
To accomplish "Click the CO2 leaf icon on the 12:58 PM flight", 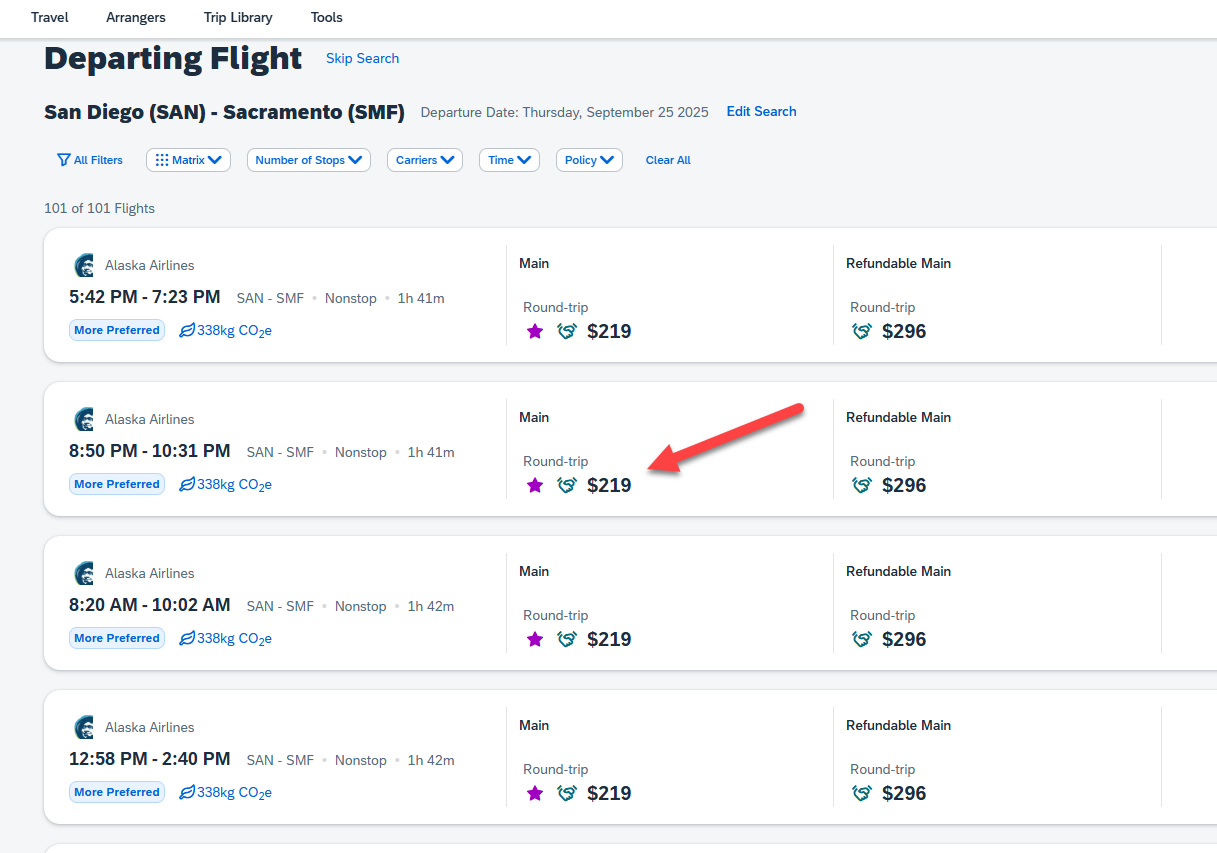I will pyautogui.click(x=186, y=792).
